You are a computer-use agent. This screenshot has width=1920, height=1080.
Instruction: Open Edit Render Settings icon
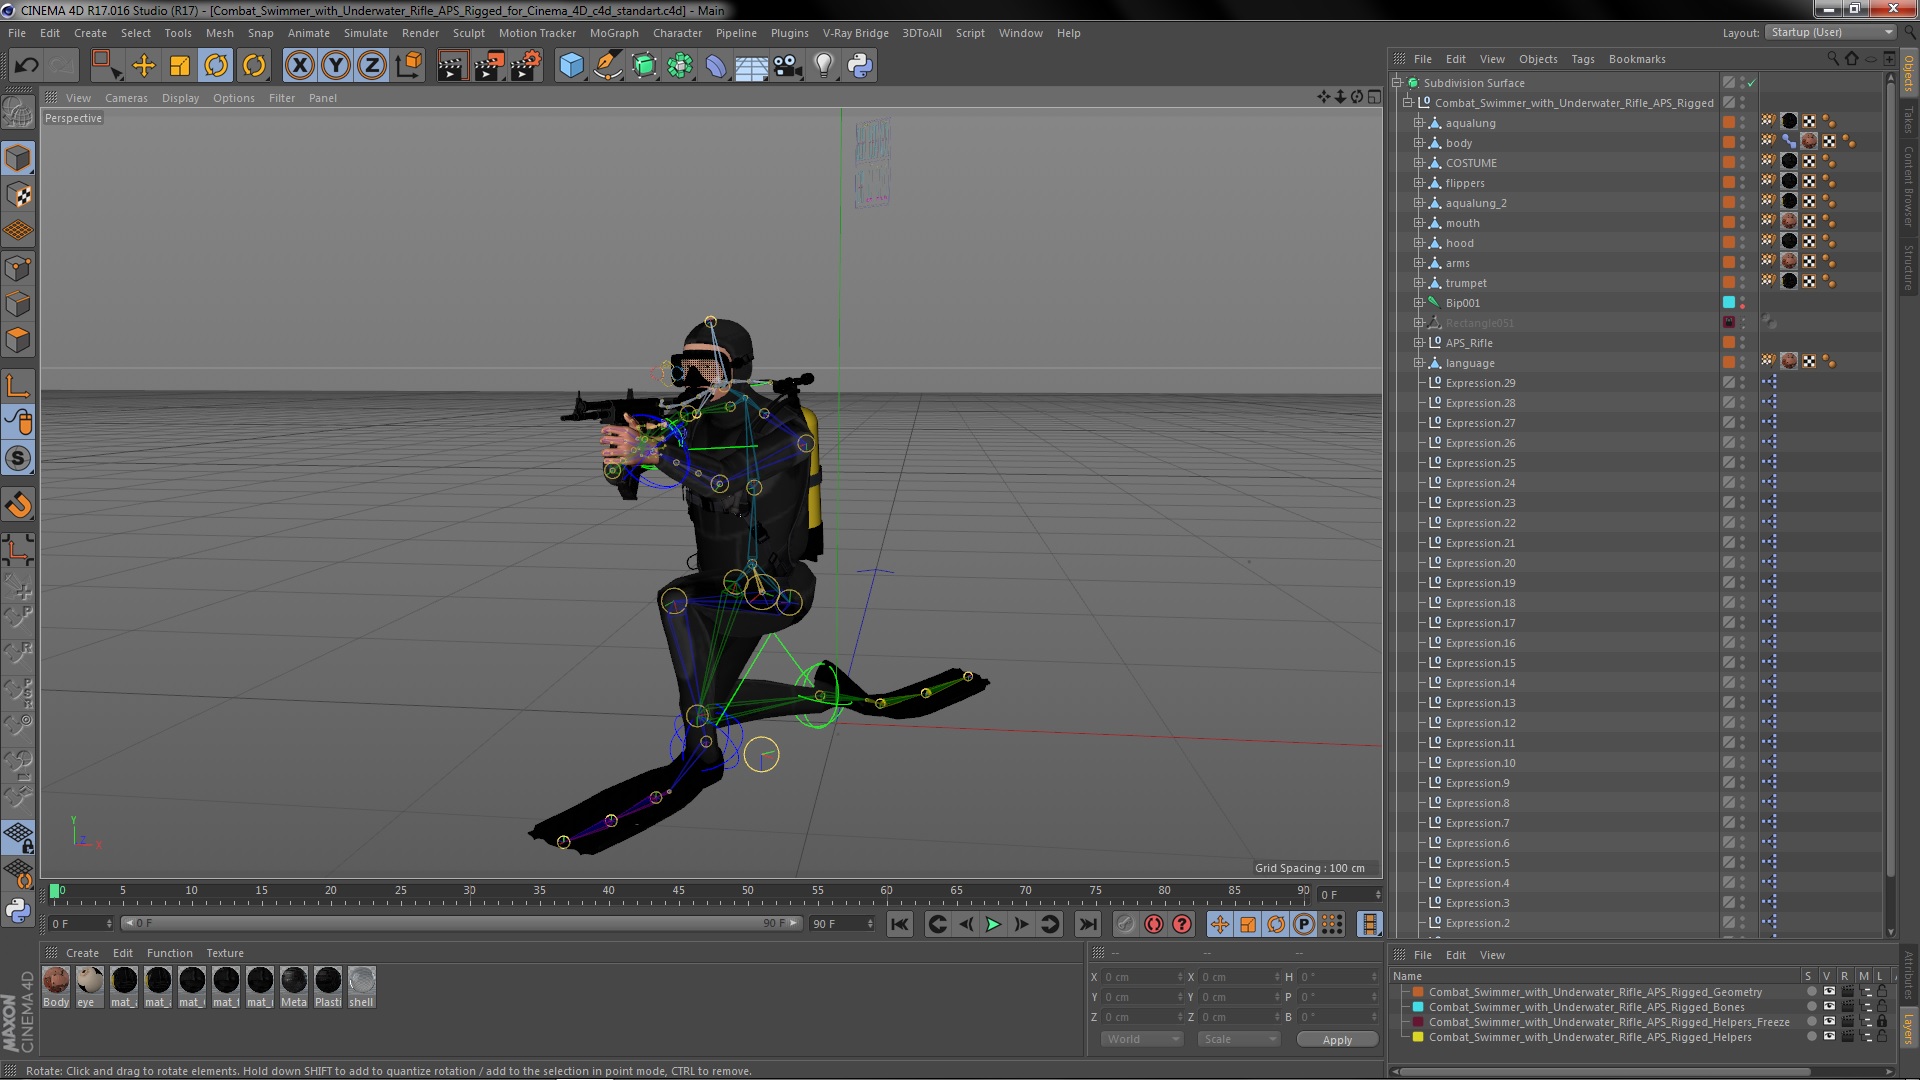point(526,66)
